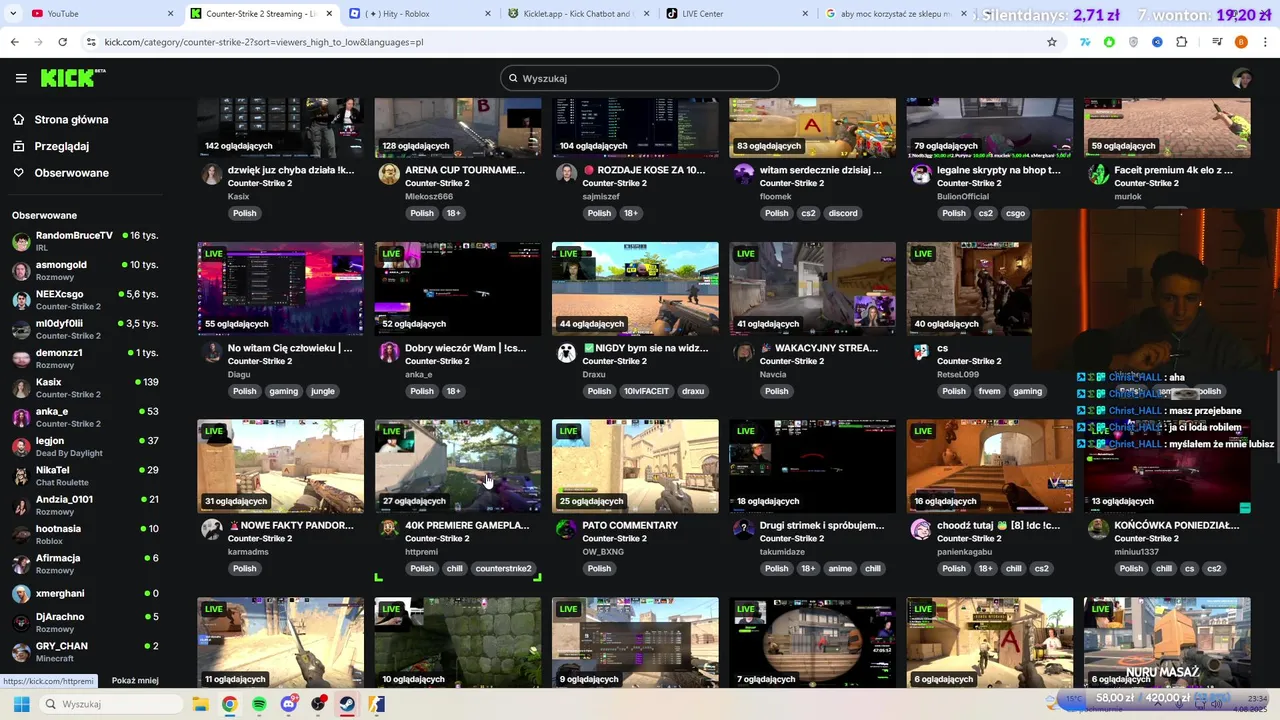Open the grey shield extension
1280x720 pixels.
(x=1133, y=42)
